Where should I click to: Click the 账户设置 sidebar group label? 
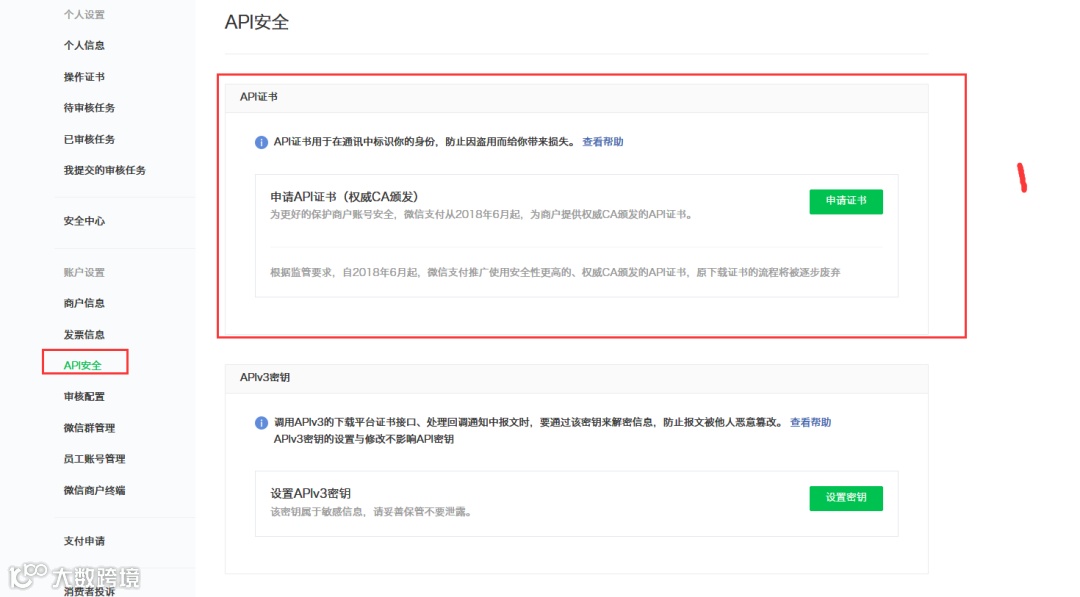click(x=84, y=273)
